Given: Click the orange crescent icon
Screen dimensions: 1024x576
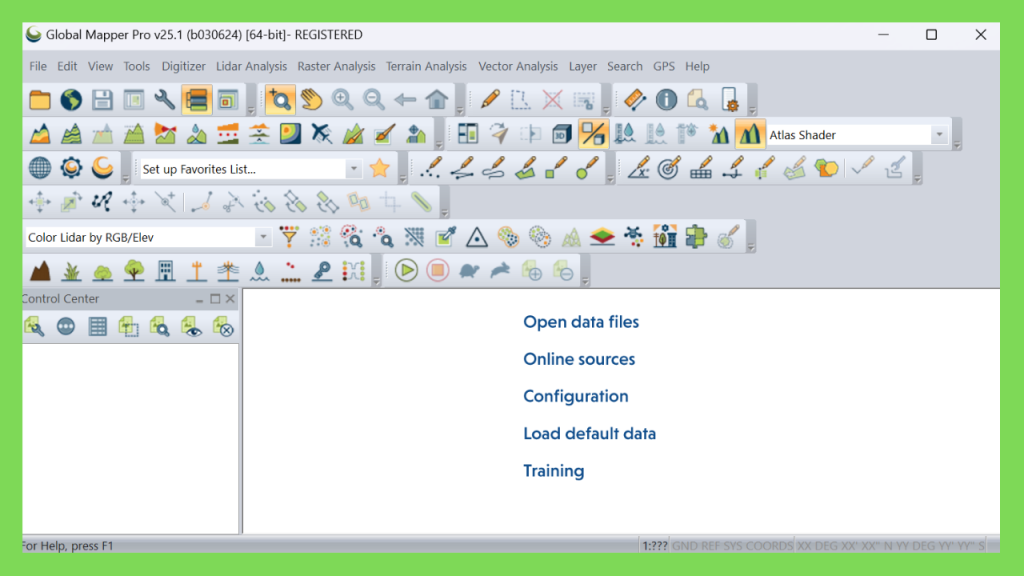Looking at the screenshot, I should pos(103,168).
